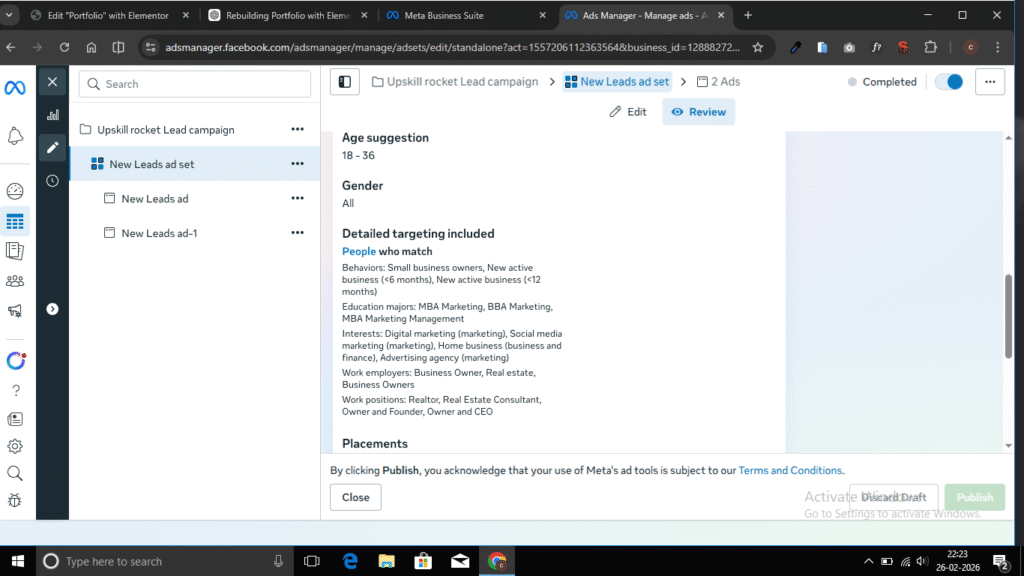Open the history clock icon
Screen dimensions: 1024x576
52,181
